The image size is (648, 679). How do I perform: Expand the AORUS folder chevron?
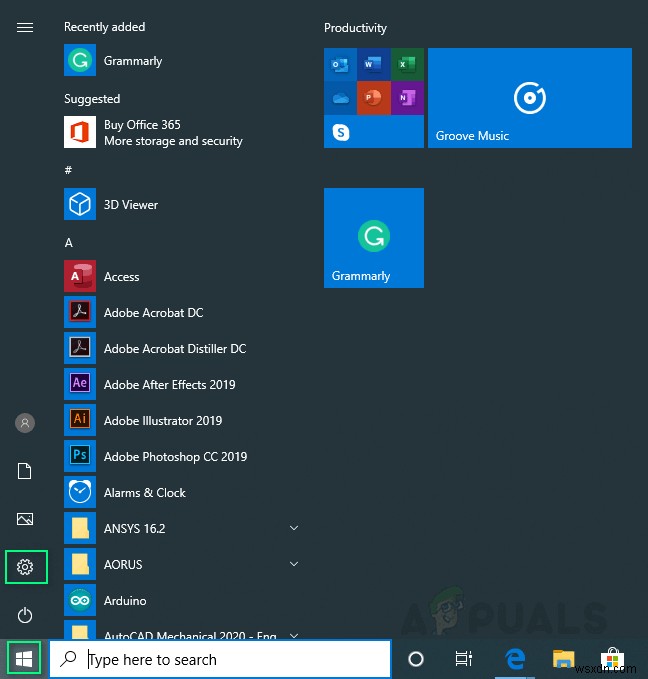294,564
